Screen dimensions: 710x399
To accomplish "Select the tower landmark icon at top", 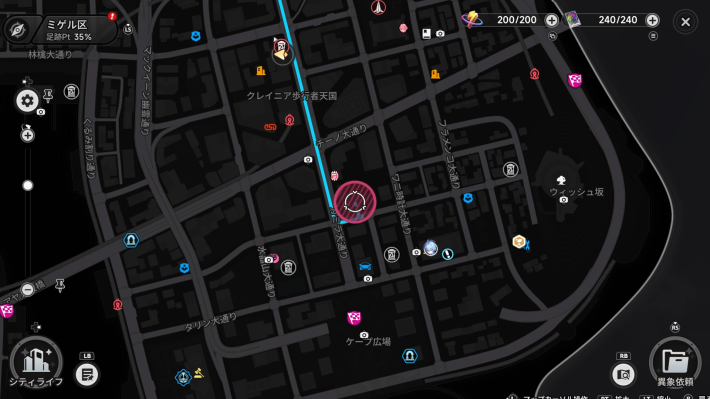I will pos(378,7).
